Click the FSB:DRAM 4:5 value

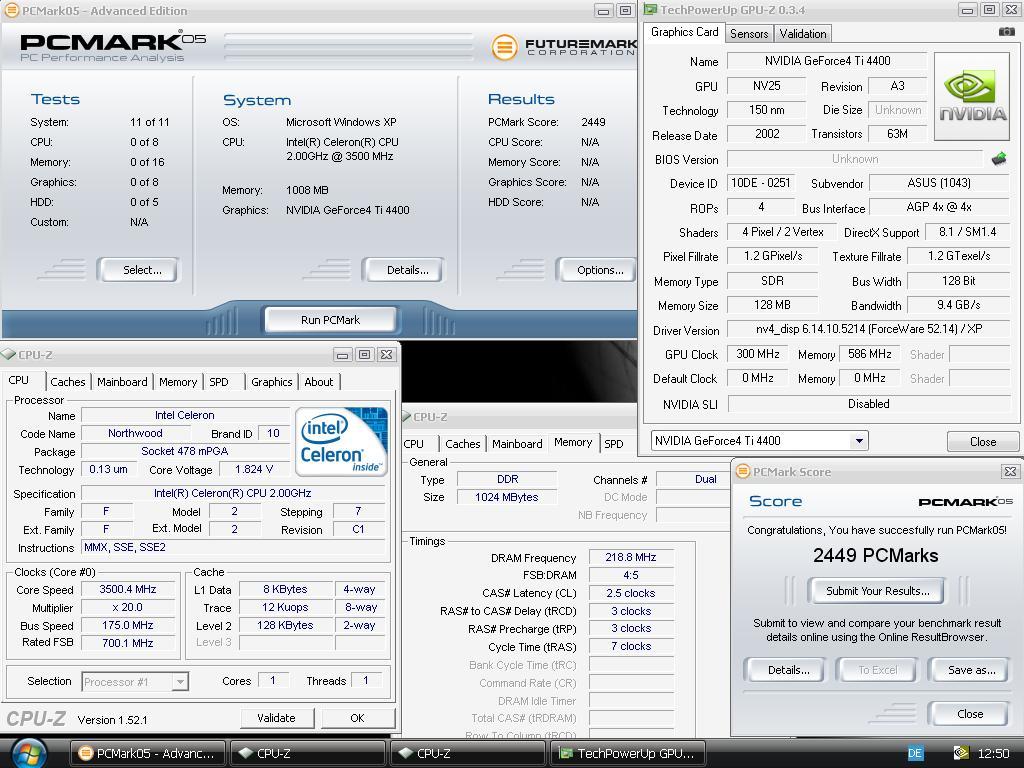[631, 575]
